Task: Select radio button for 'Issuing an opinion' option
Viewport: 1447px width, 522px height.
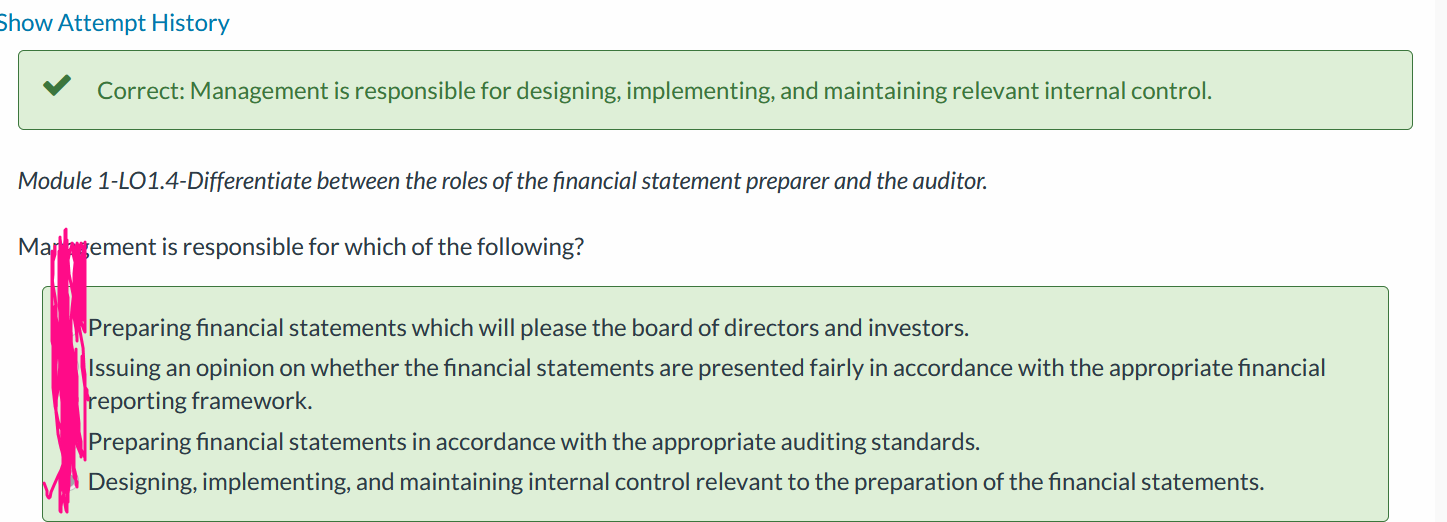Action: (x=68, y=368)
